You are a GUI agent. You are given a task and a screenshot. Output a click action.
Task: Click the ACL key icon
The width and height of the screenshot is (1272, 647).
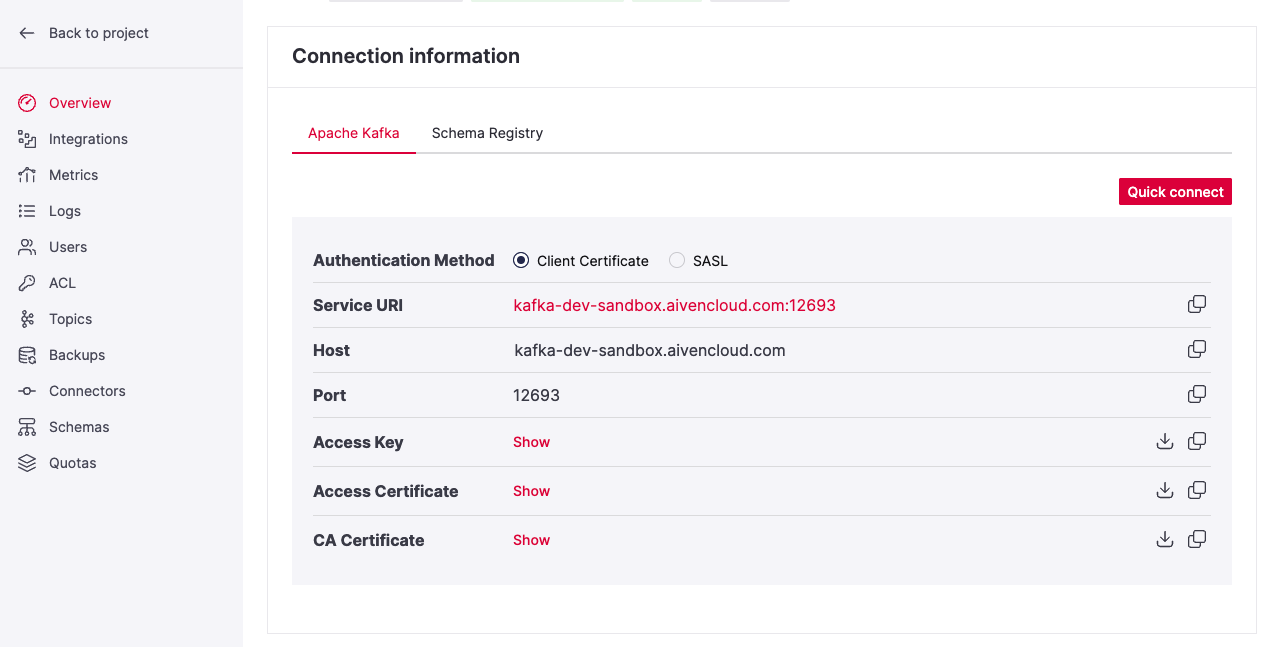[x=27, y=282]
